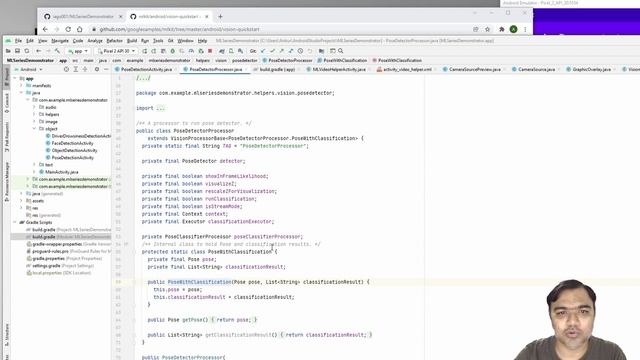Reload the page in Chrome window
This screenshot has height=360, width=640.
[x=68, y=29]
